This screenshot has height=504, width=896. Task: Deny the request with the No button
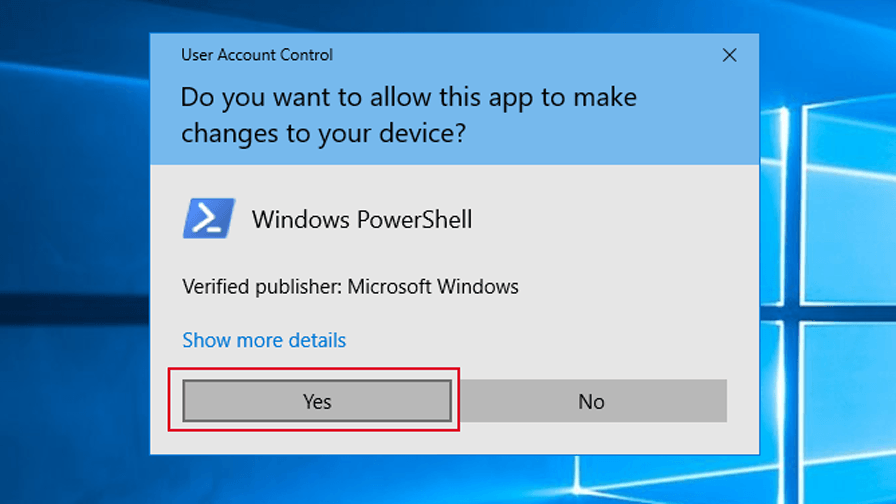tap(592, 401)
